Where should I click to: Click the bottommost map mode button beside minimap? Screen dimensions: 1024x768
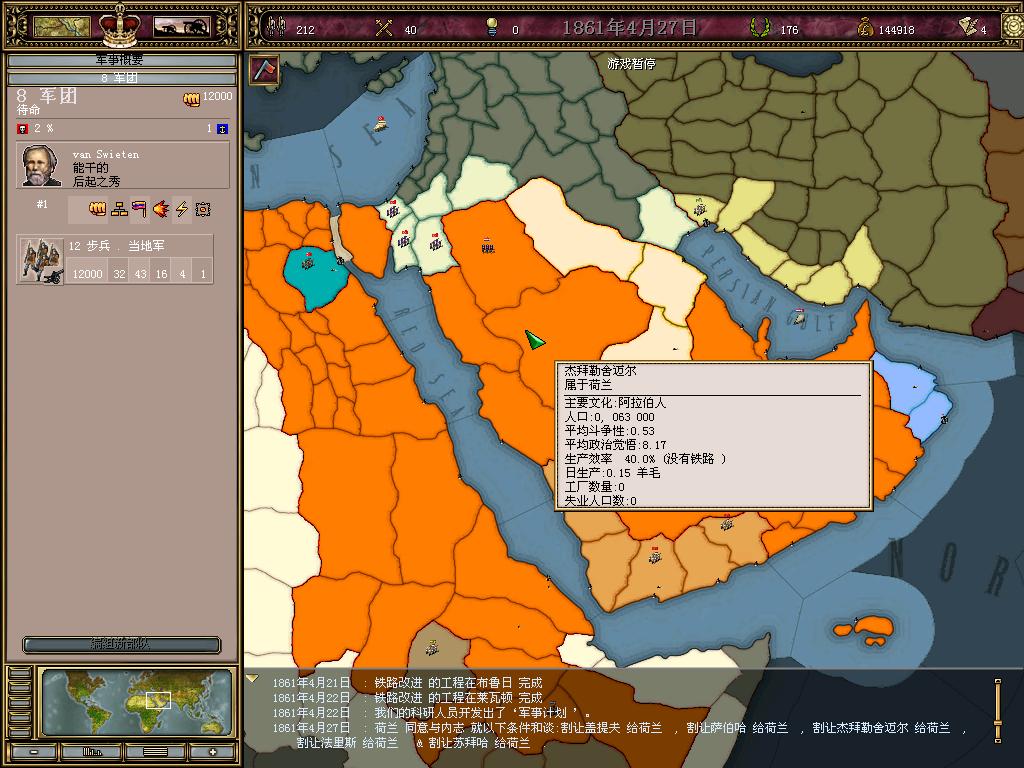[20, 733]
